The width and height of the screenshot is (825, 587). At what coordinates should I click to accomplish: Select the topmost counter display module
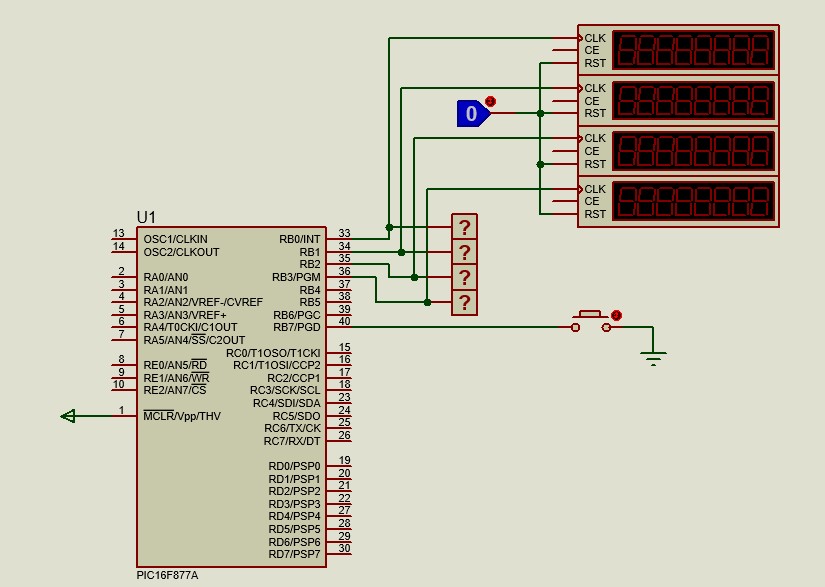tap(678, 50)
